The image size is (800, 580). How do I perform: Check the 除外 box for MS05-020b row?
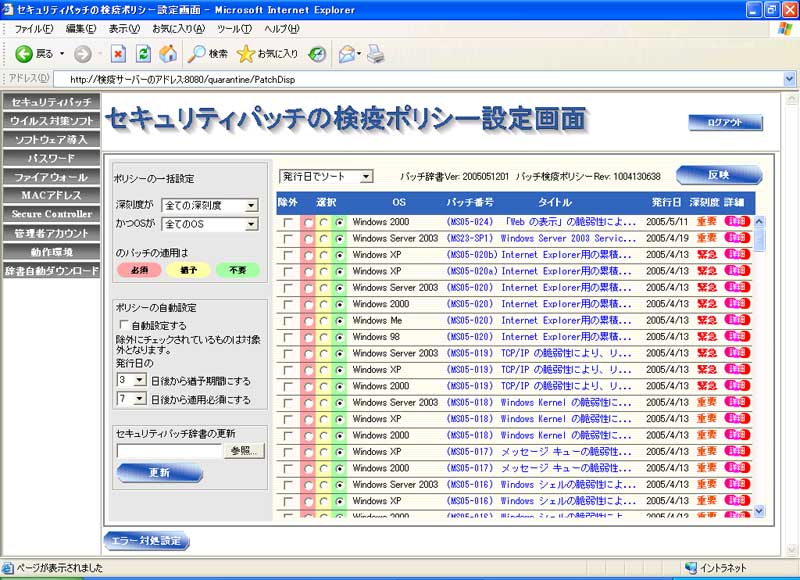[288, 255]
